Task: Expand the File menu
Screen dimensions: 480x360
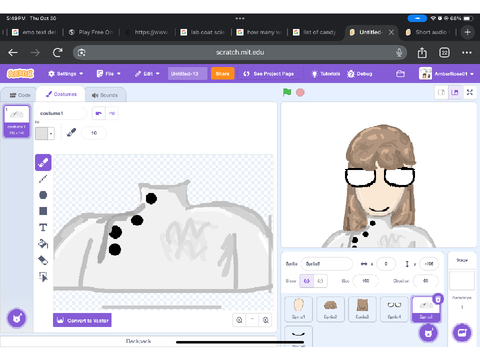Action: point(109,74)
